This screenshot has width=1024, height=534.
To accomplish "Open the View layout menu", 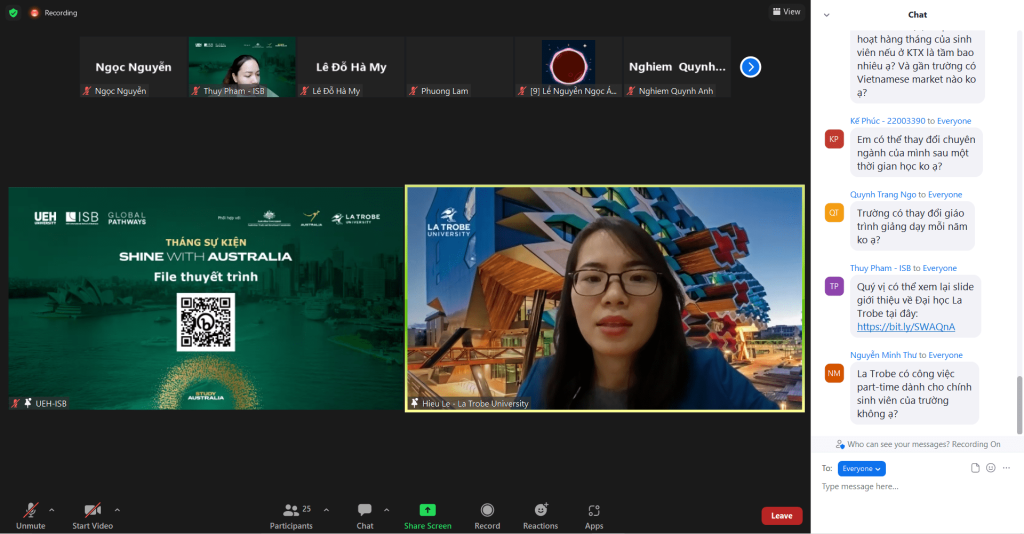I will coord(786,12).
